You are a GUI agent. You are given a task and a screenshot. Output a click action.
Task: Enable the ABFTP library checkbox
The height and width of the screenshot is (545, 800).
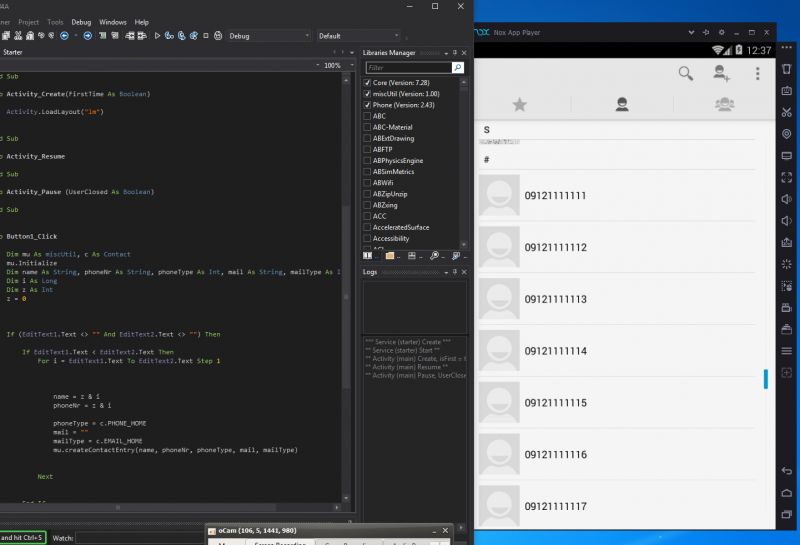367,149
